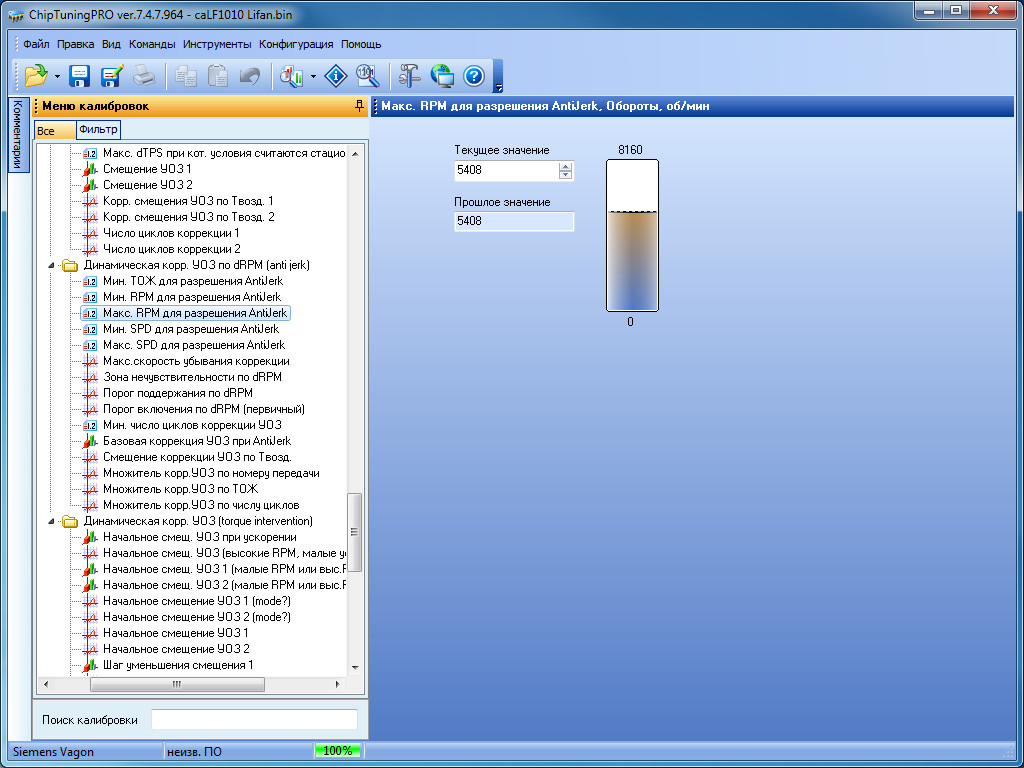1024x768 pixels.
Task: Collapse the Динамическая корр. УОЗ (torque intervention) folder
Action: [x=51, y=521]
